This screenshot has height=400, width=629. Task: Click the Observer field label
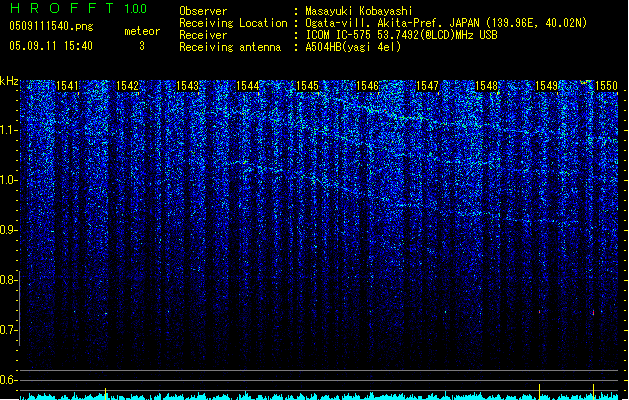coord(203,11)
